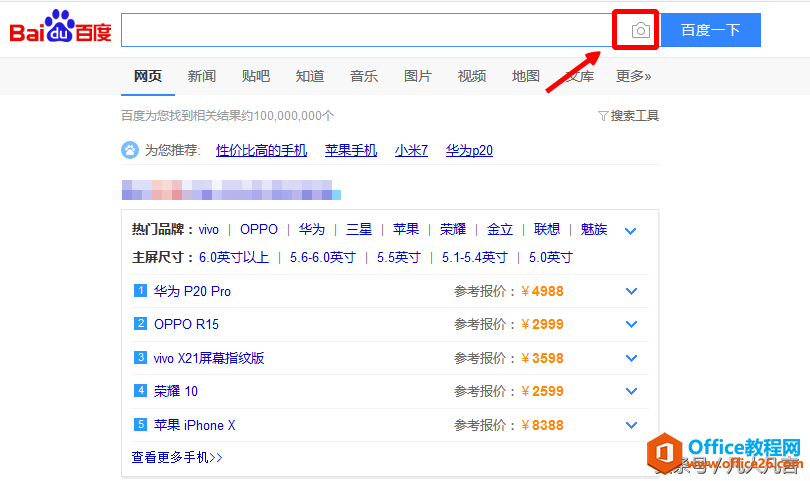Screen dimensions: 810x481
Task: Open 查看更多手机>> link
Action: click(x=177, y=457)
